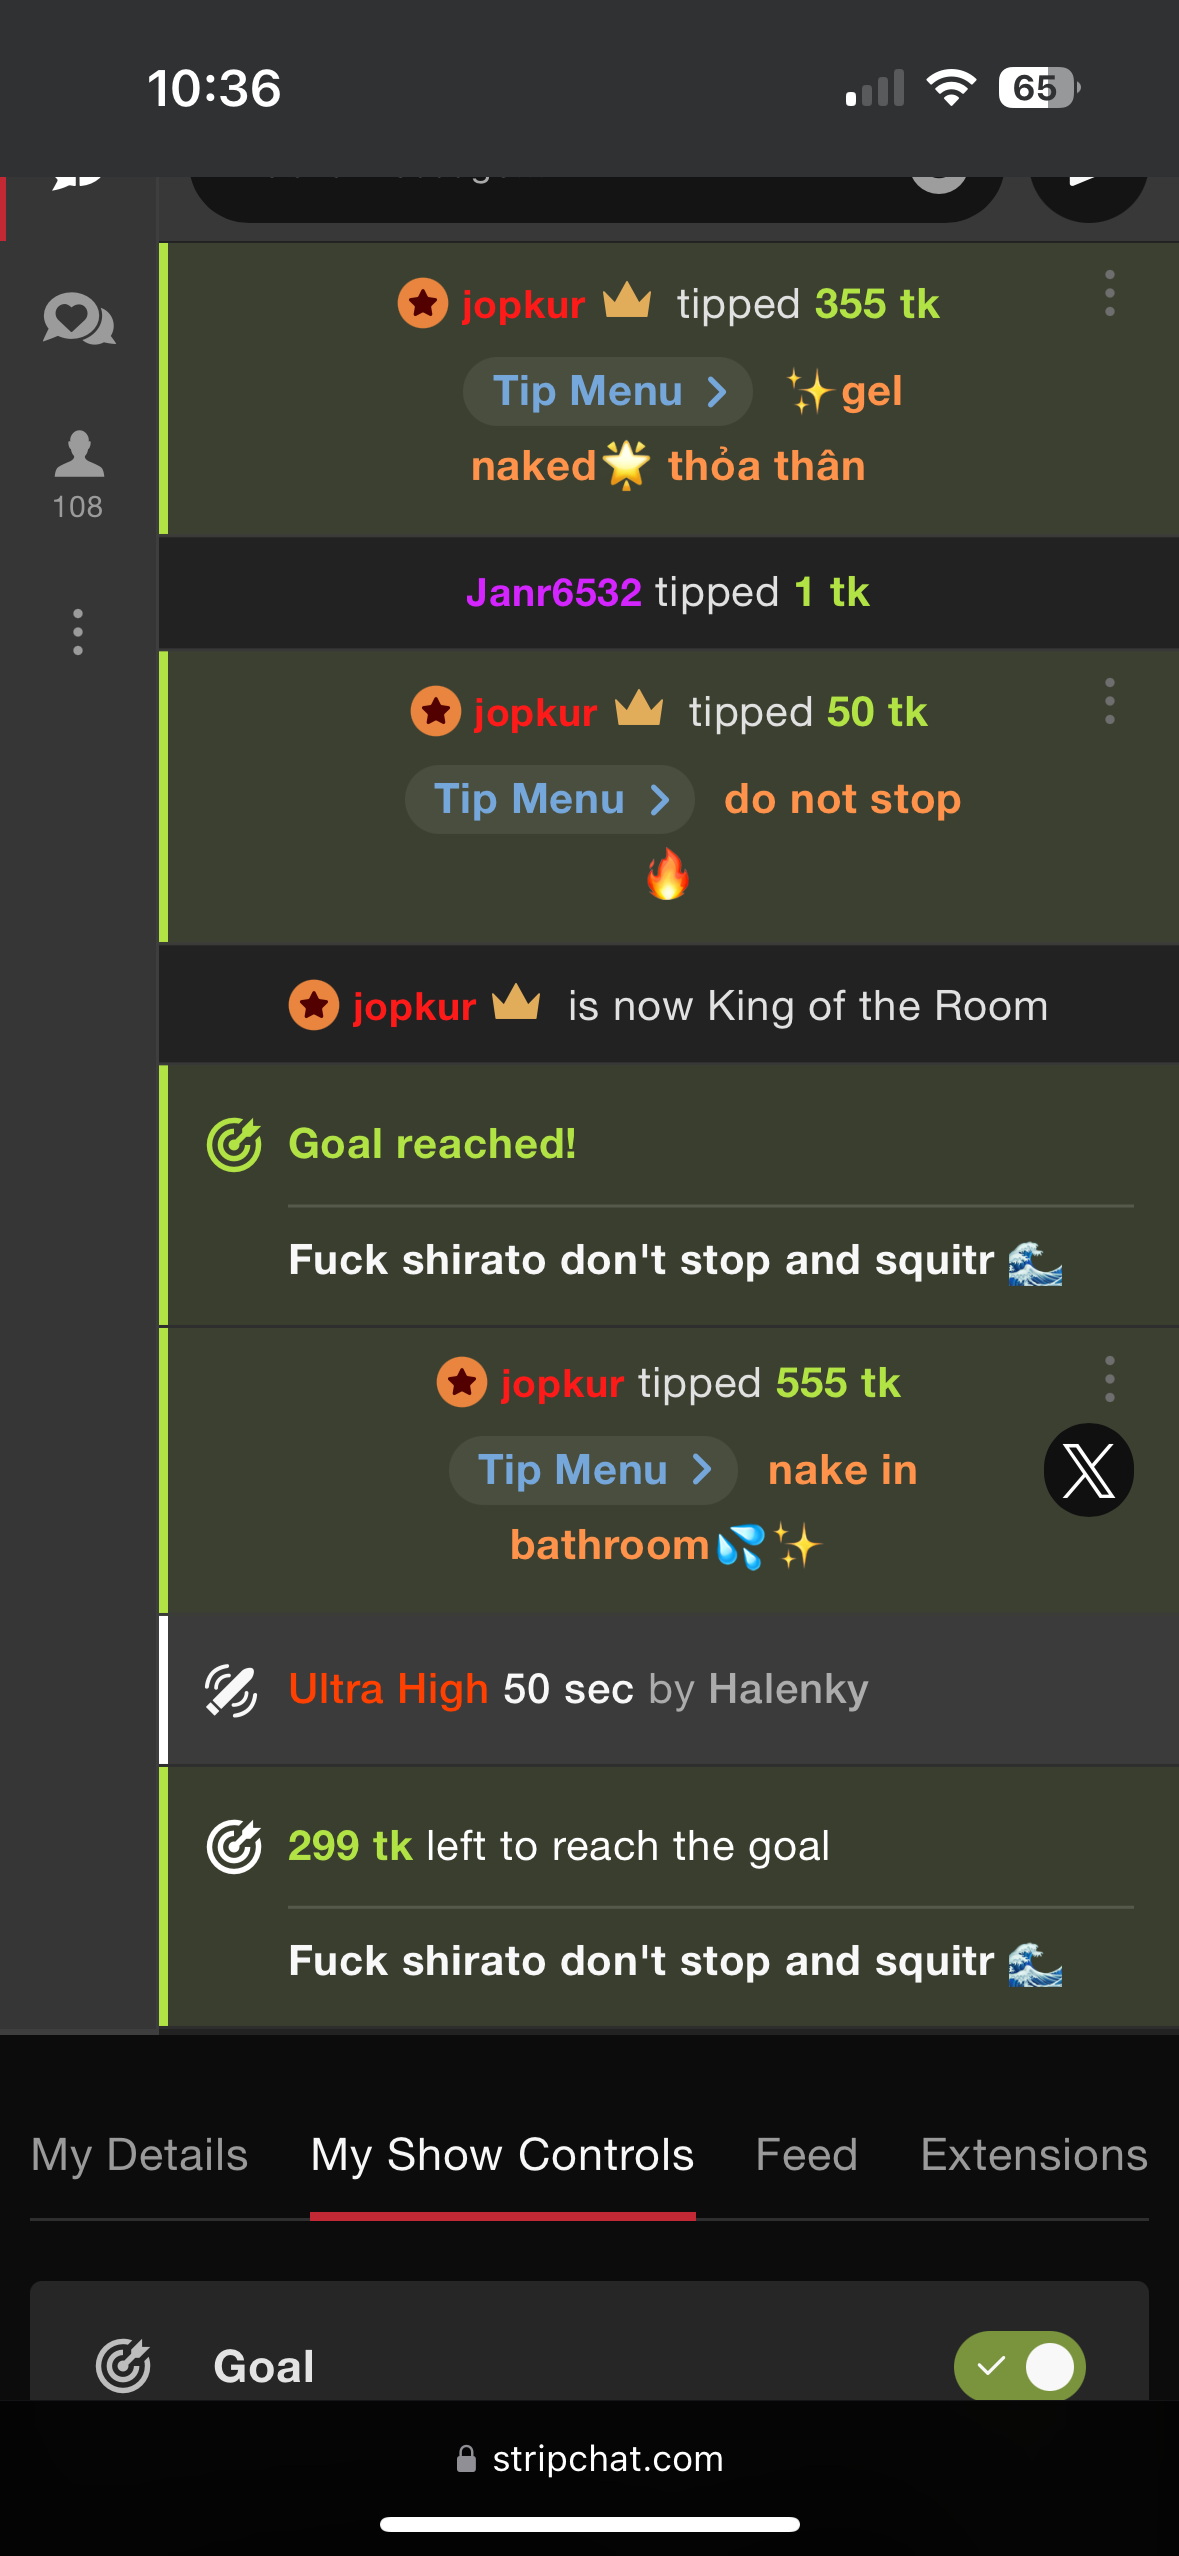1179x2556 pixels.
Task: Switch to the Feed tab
Action: pyautogui.click(x=807, y=2154)
